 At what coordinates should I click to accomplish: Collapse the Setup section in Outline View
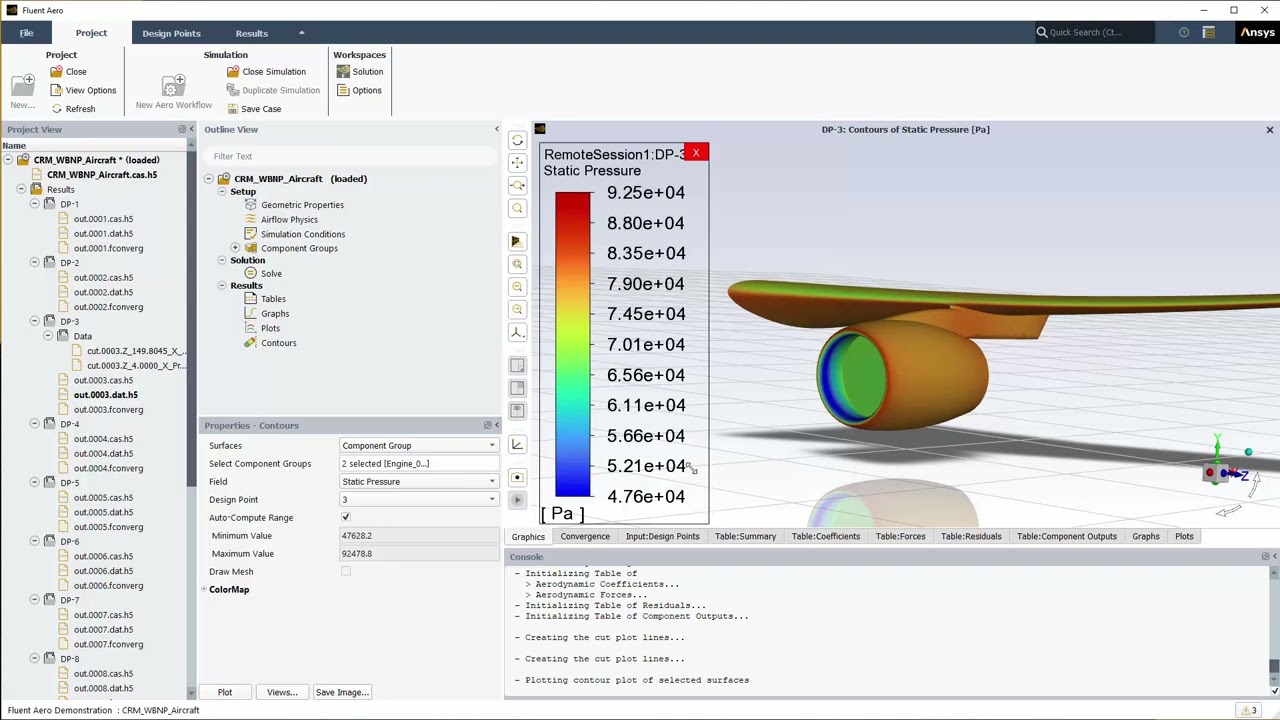[x=222, y=191]
